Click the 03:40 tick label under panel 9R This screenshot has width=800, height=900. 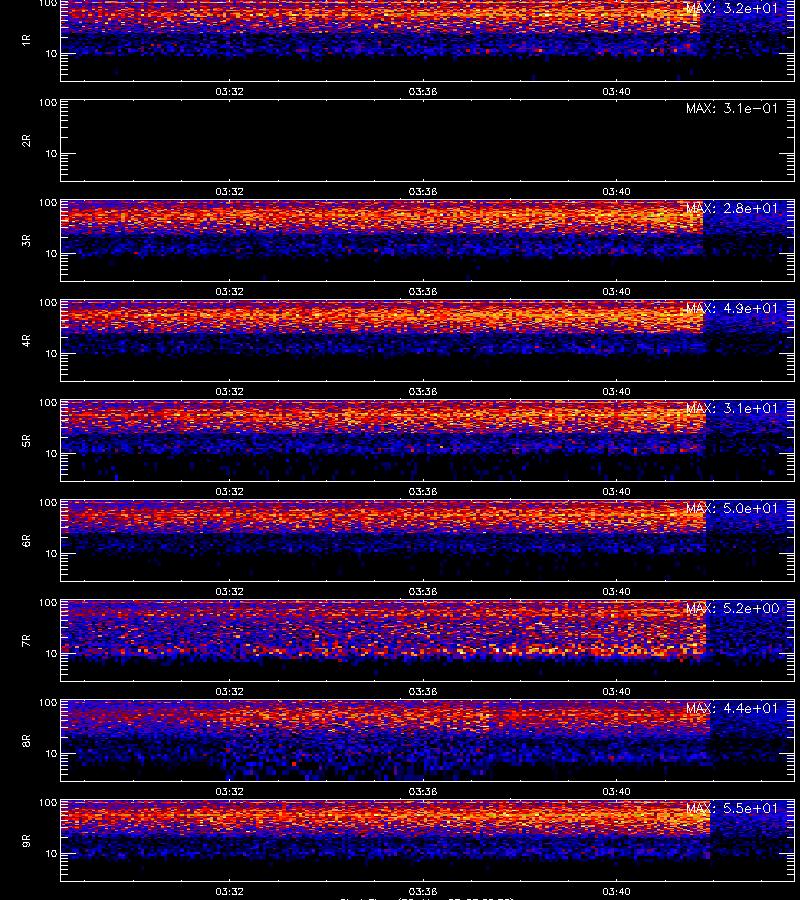616,891
